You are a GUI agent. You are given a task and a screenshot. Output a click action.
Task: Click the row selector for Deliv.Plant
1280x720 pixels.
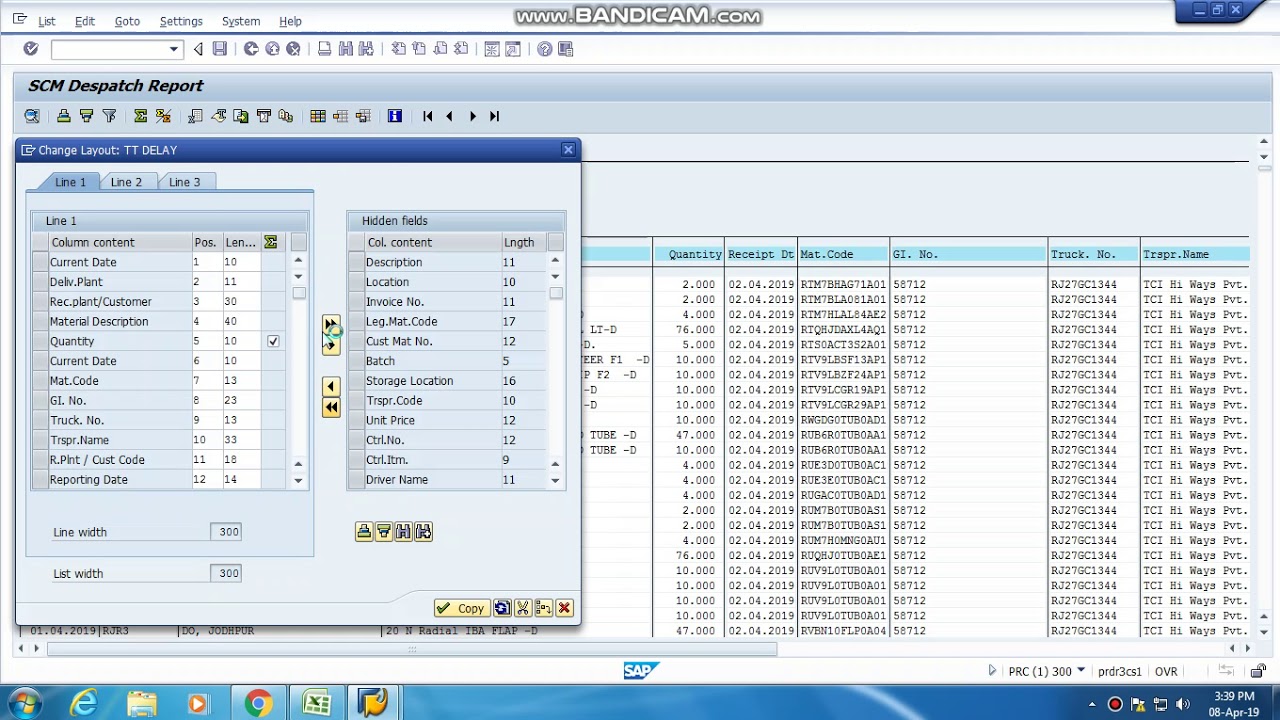coord(40,282)
